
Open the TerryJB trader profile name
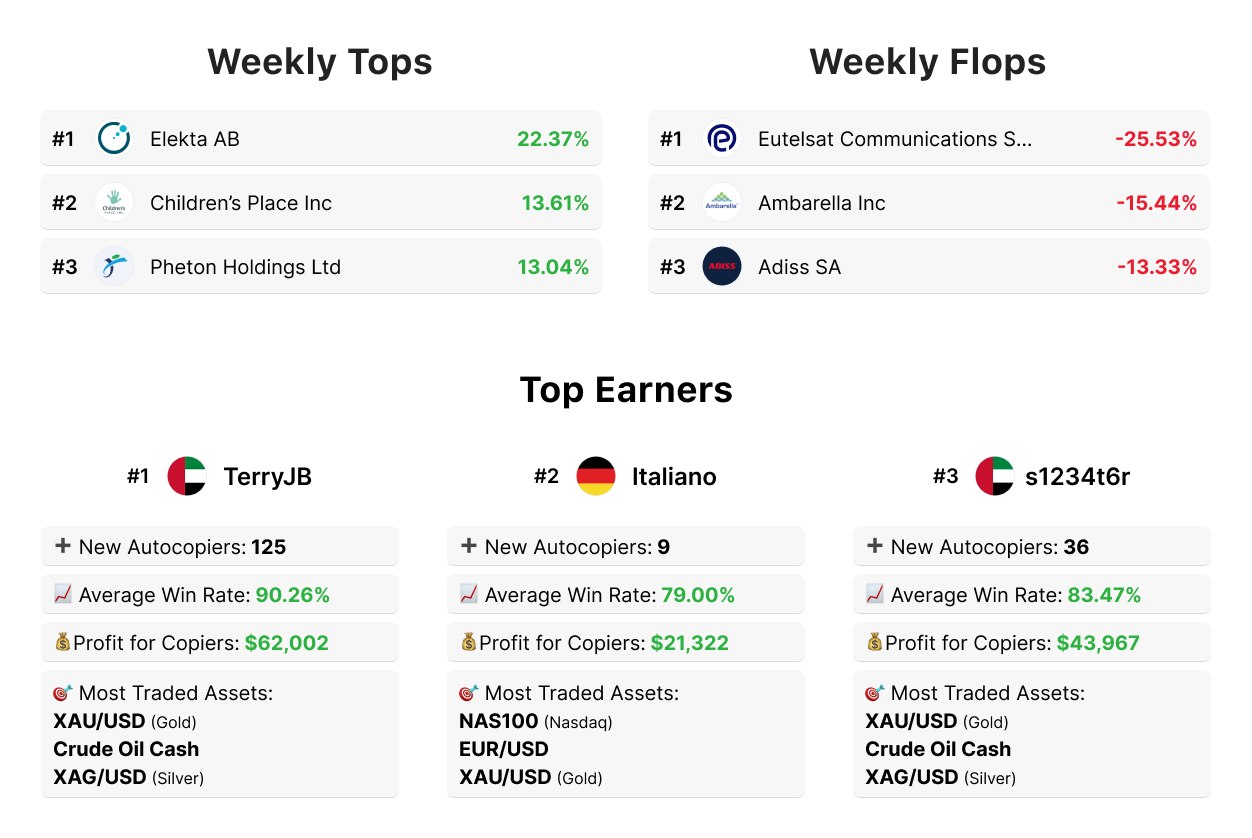click(x=268, y=477)
